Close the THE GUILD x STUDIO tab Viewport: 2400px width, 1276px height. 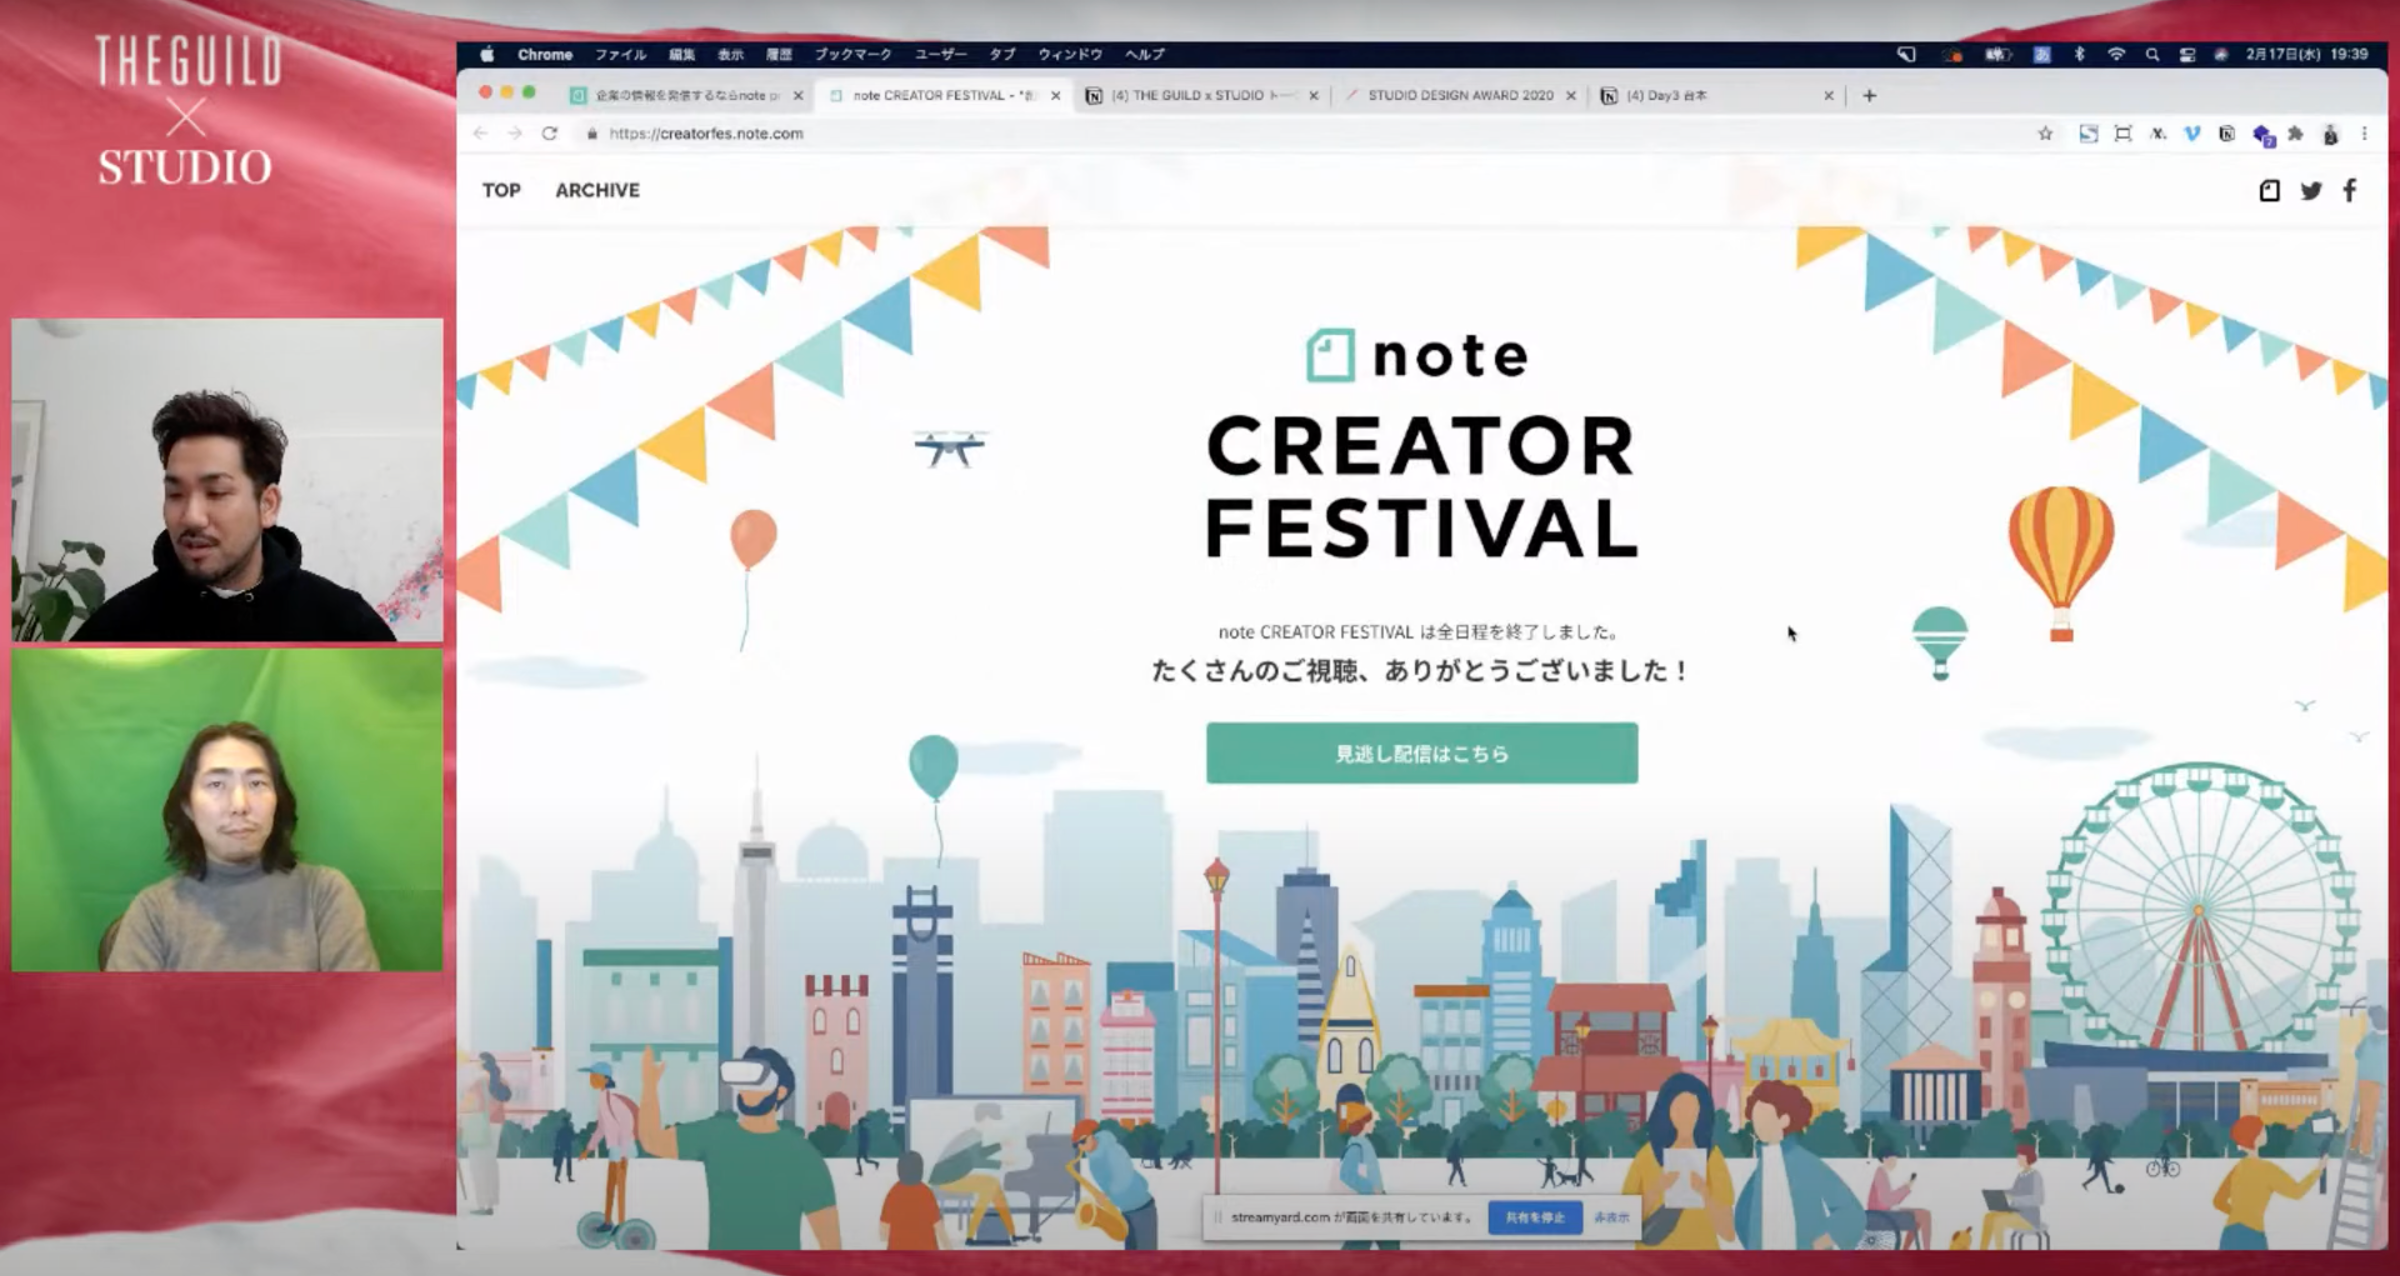click(1313, 95)
